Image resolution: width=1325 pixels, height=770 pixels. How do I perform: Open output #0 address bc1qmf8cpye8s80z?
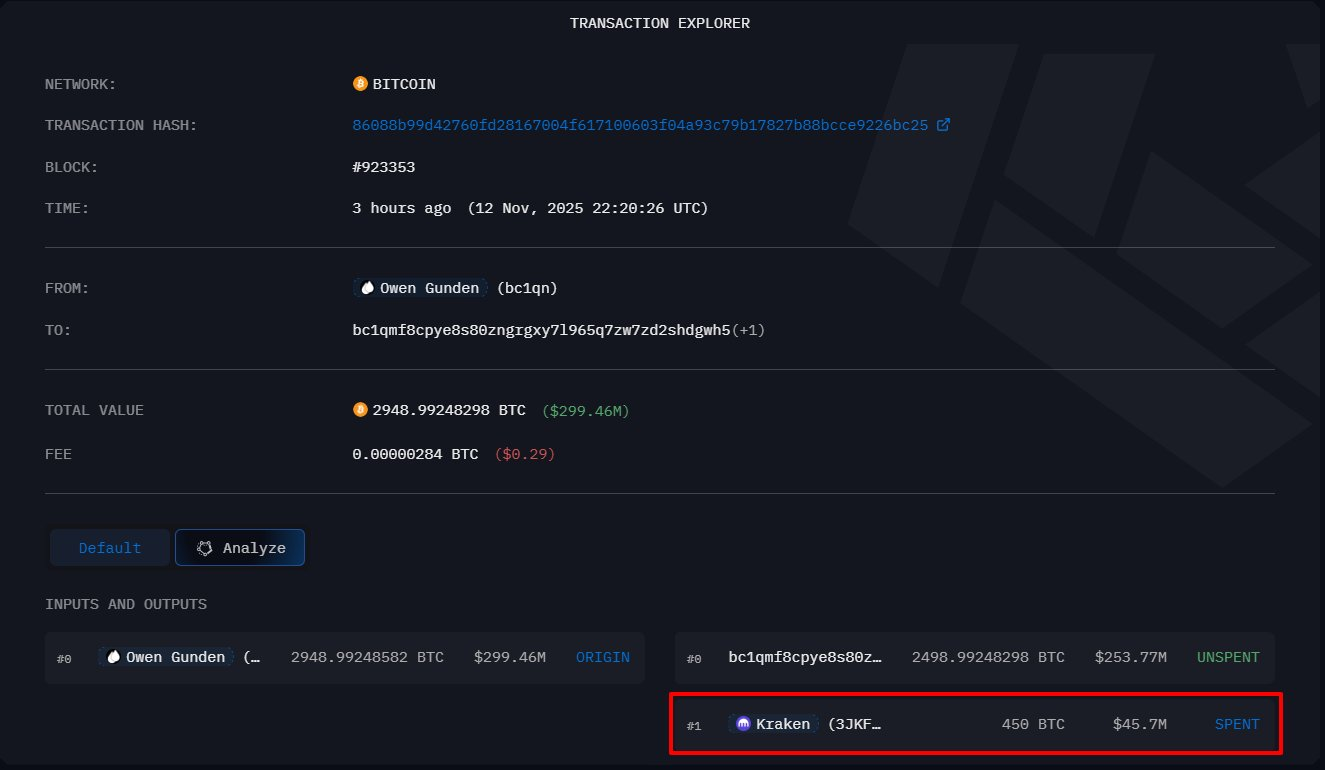point(805,658)
